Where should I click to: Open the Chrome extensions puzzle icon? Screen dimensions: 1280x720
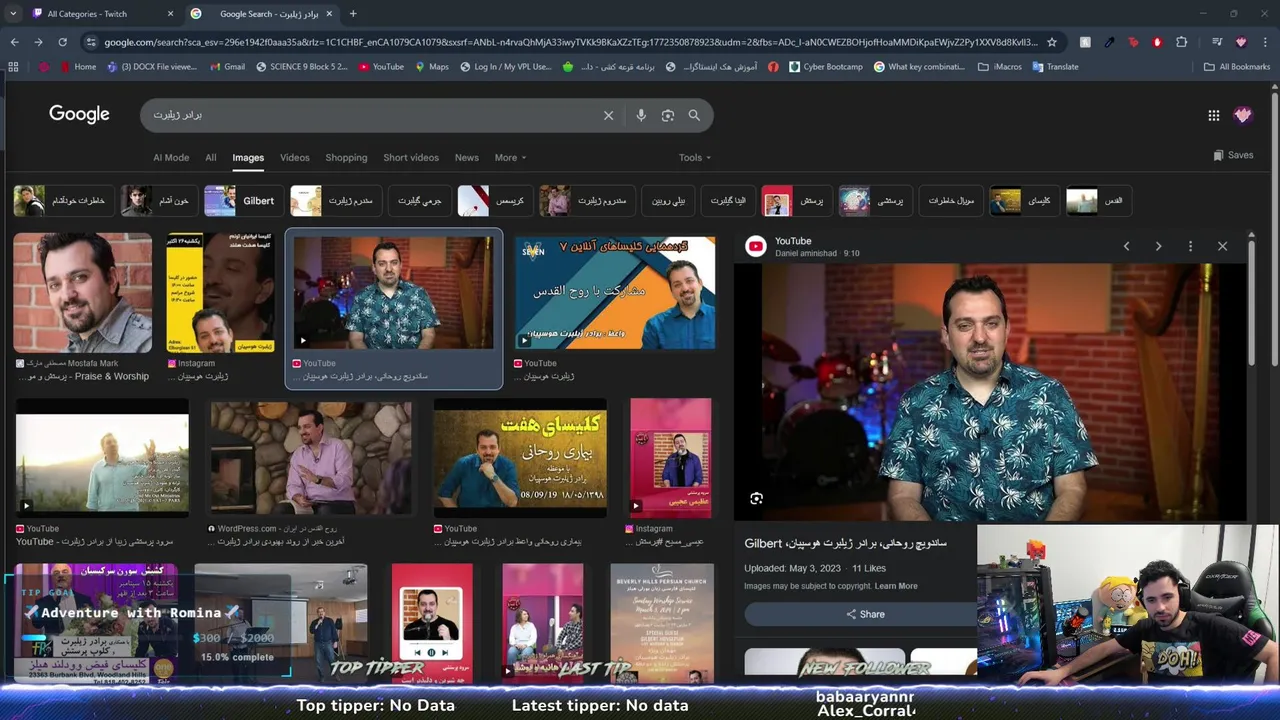(x=1181, y=42)
